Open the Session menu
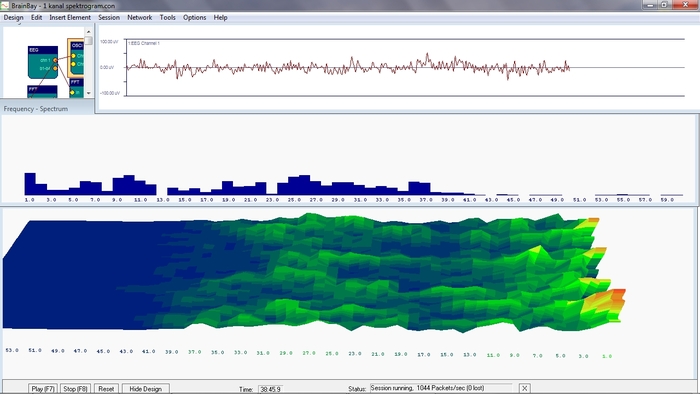Viewport: 700px width, 394px height. tap(109, 17)
